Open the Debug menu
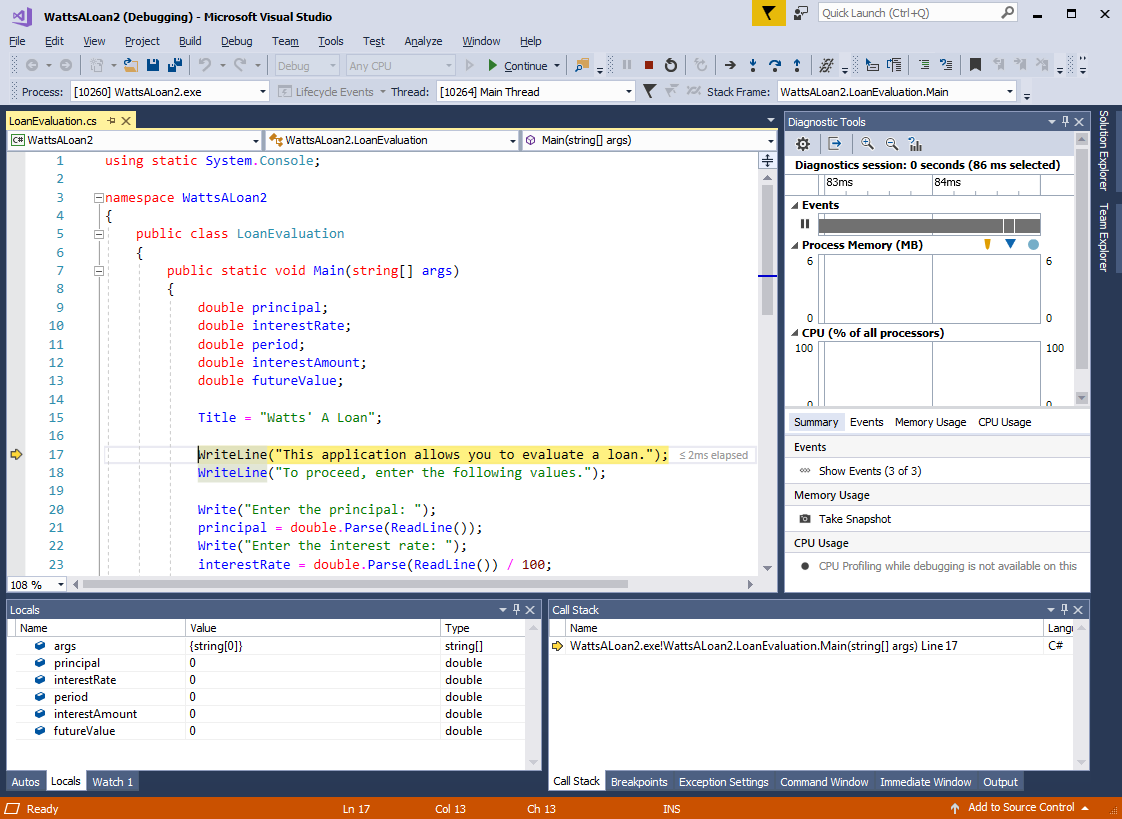The width and height of the screenshot is (1122, 819). click(236, 41)
